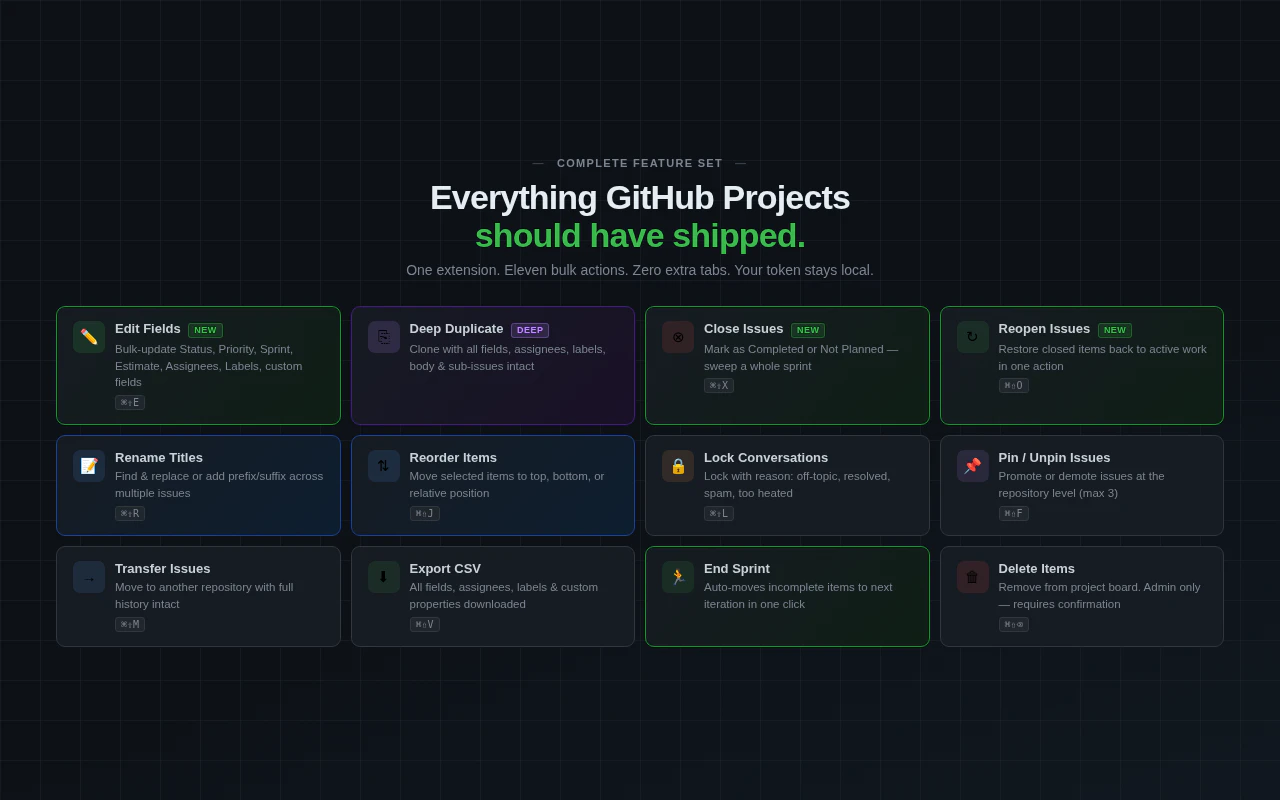Click the refresh icon on Reopen Issues card
Image resolution: width=1280 pixels, height=800 pixels.
(972, 337)
